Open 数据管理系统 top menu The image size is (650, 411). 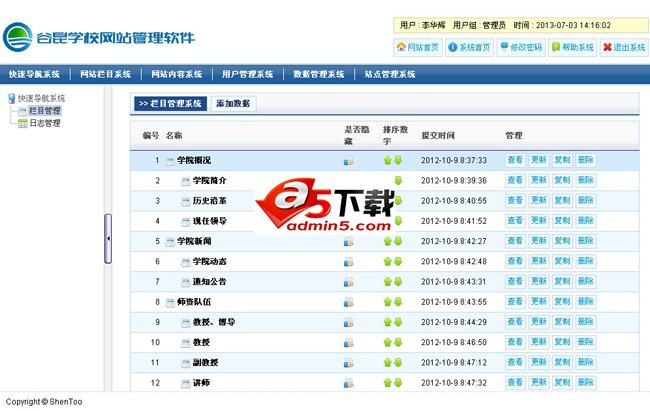tap(319, 74)
